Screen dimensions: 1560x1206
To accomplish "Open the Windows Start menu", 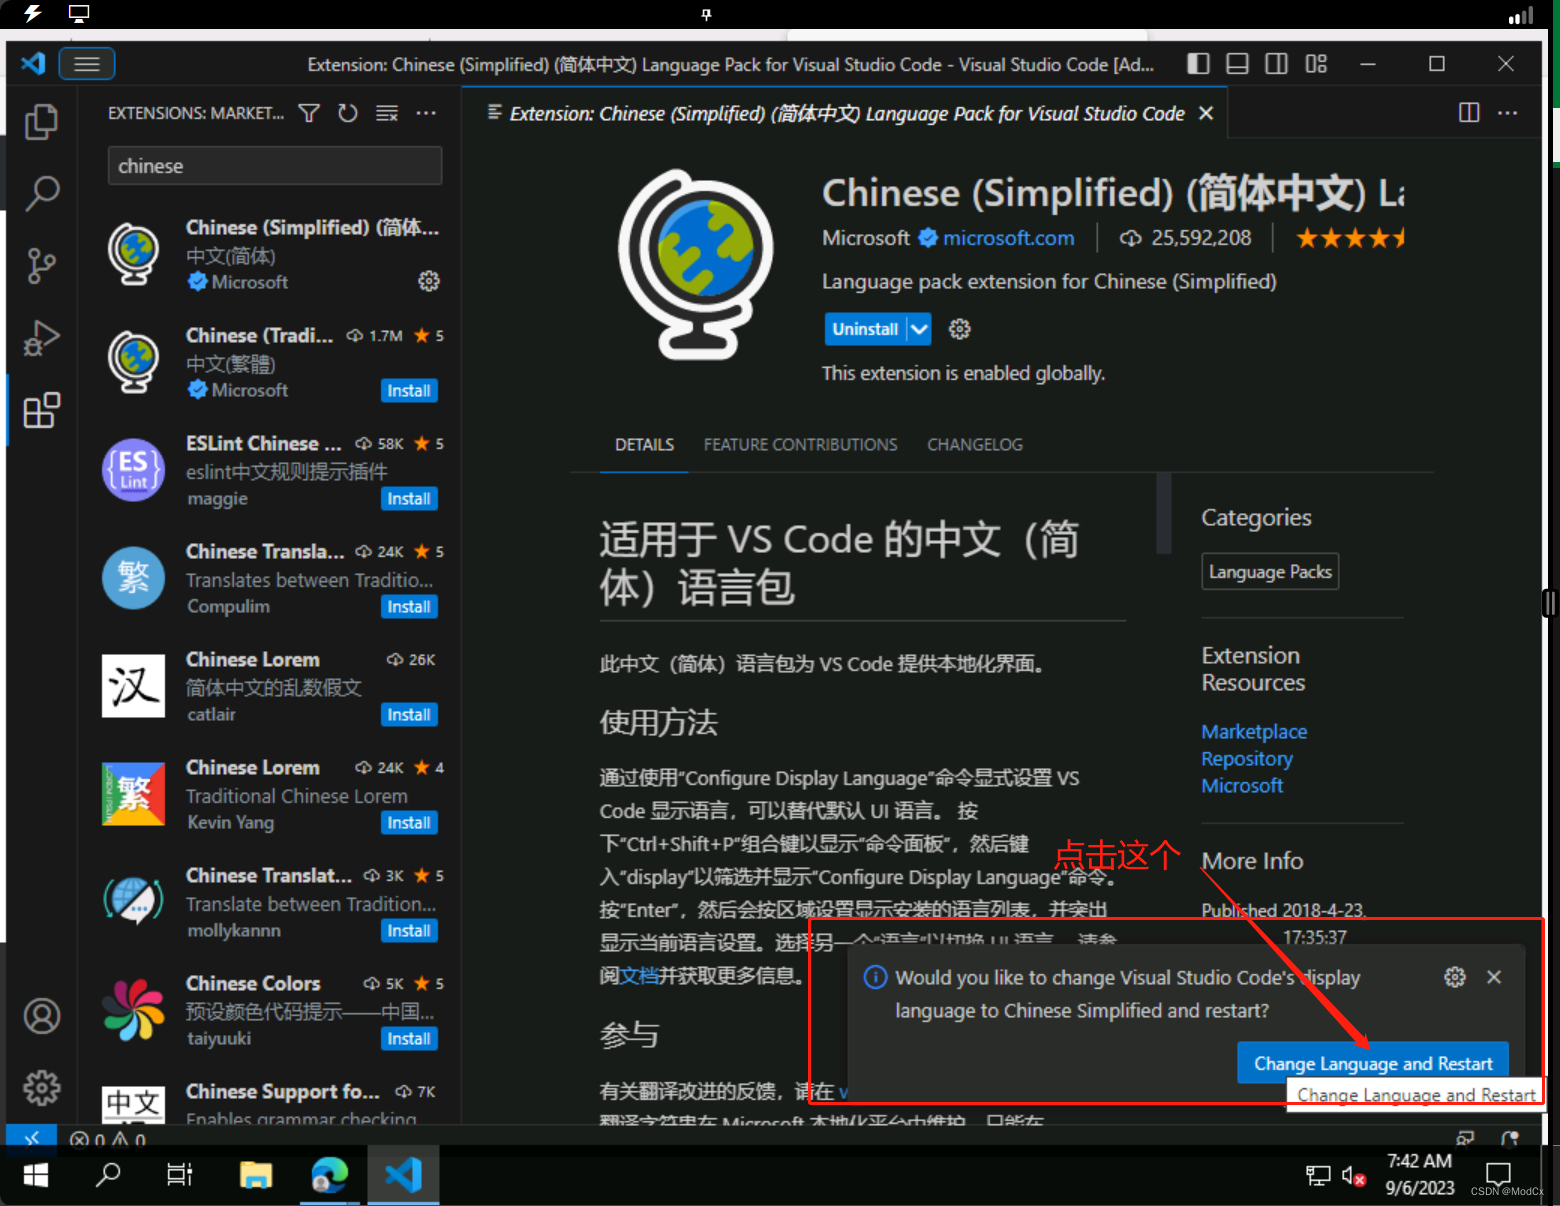I will point(36,1175).
